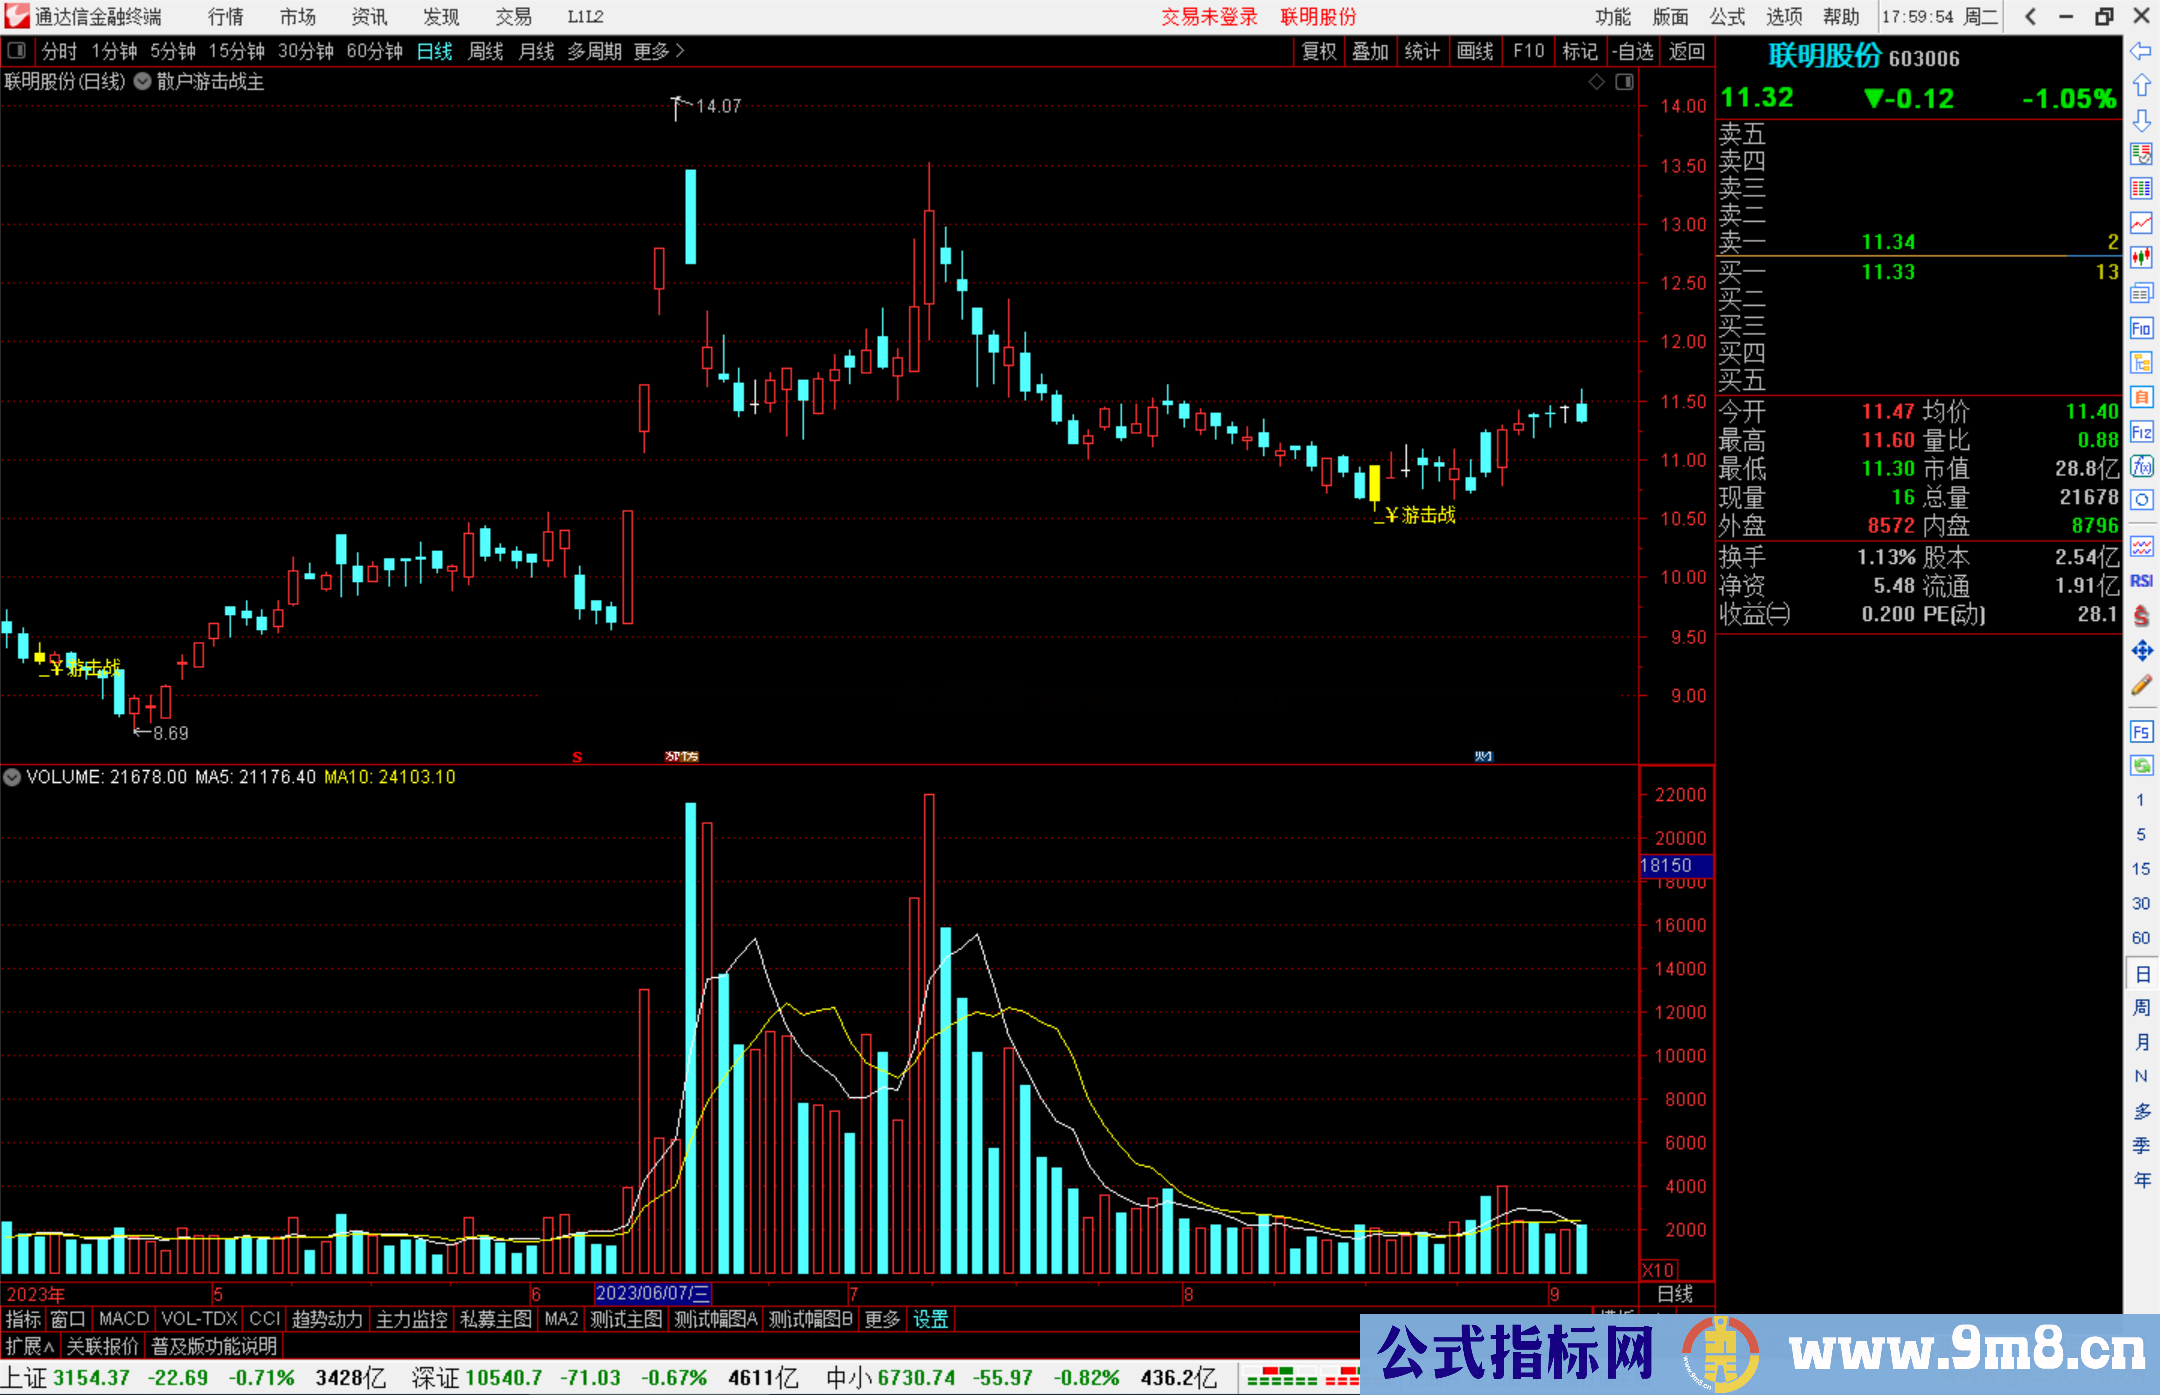Click the F12 sidebar icon
The image size is (2160, 1395).
[2141, 432]
